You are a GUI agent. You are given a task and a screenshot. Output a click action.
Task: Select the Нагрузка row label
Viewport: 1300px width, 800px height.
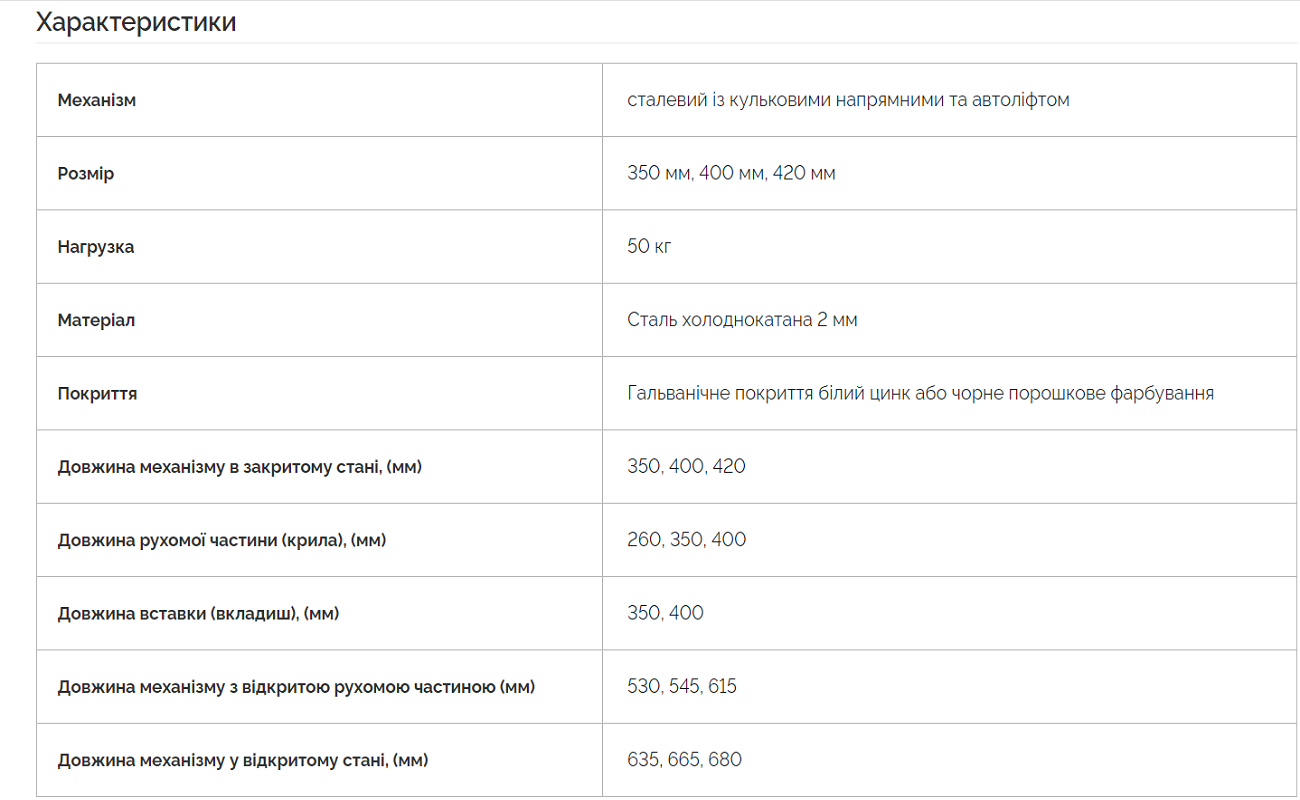(x=96, y=247)
